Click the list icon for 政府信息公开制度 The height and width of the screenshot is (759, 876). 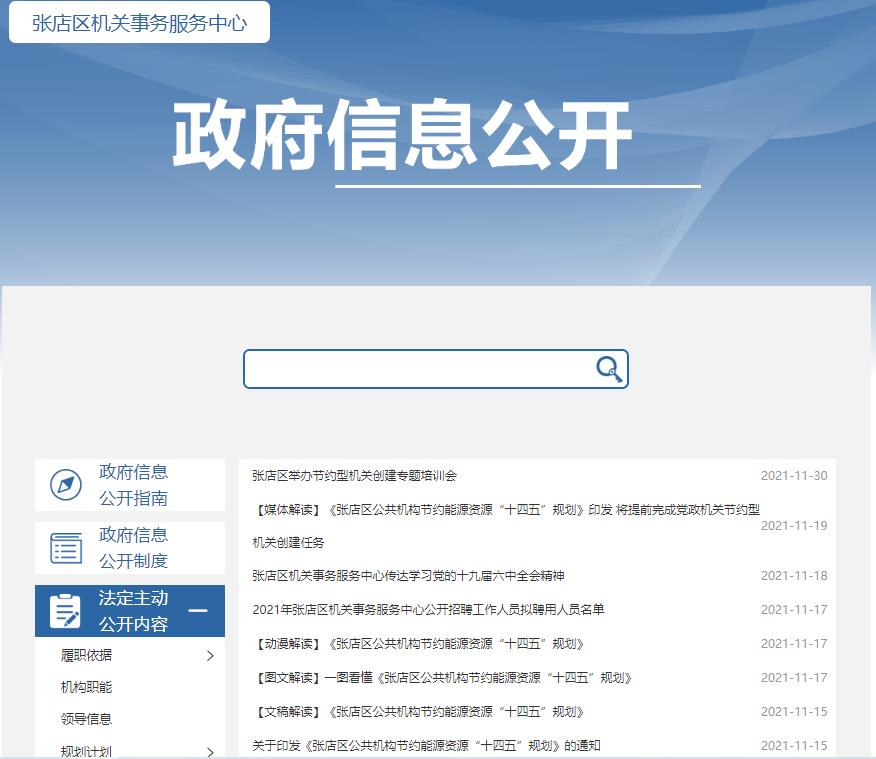click(x=66, y=548)
